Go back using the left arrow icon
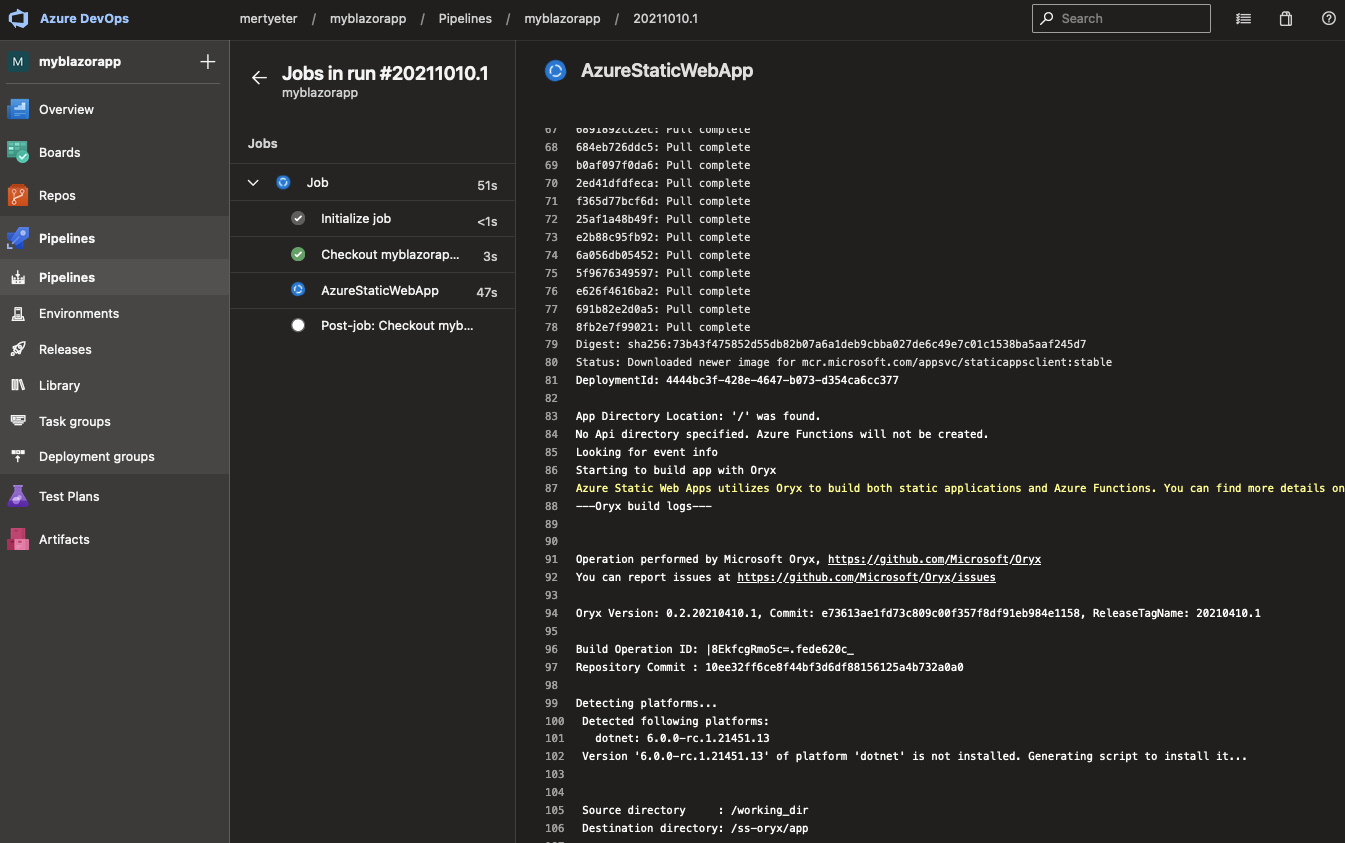 [x=259, y=78]
